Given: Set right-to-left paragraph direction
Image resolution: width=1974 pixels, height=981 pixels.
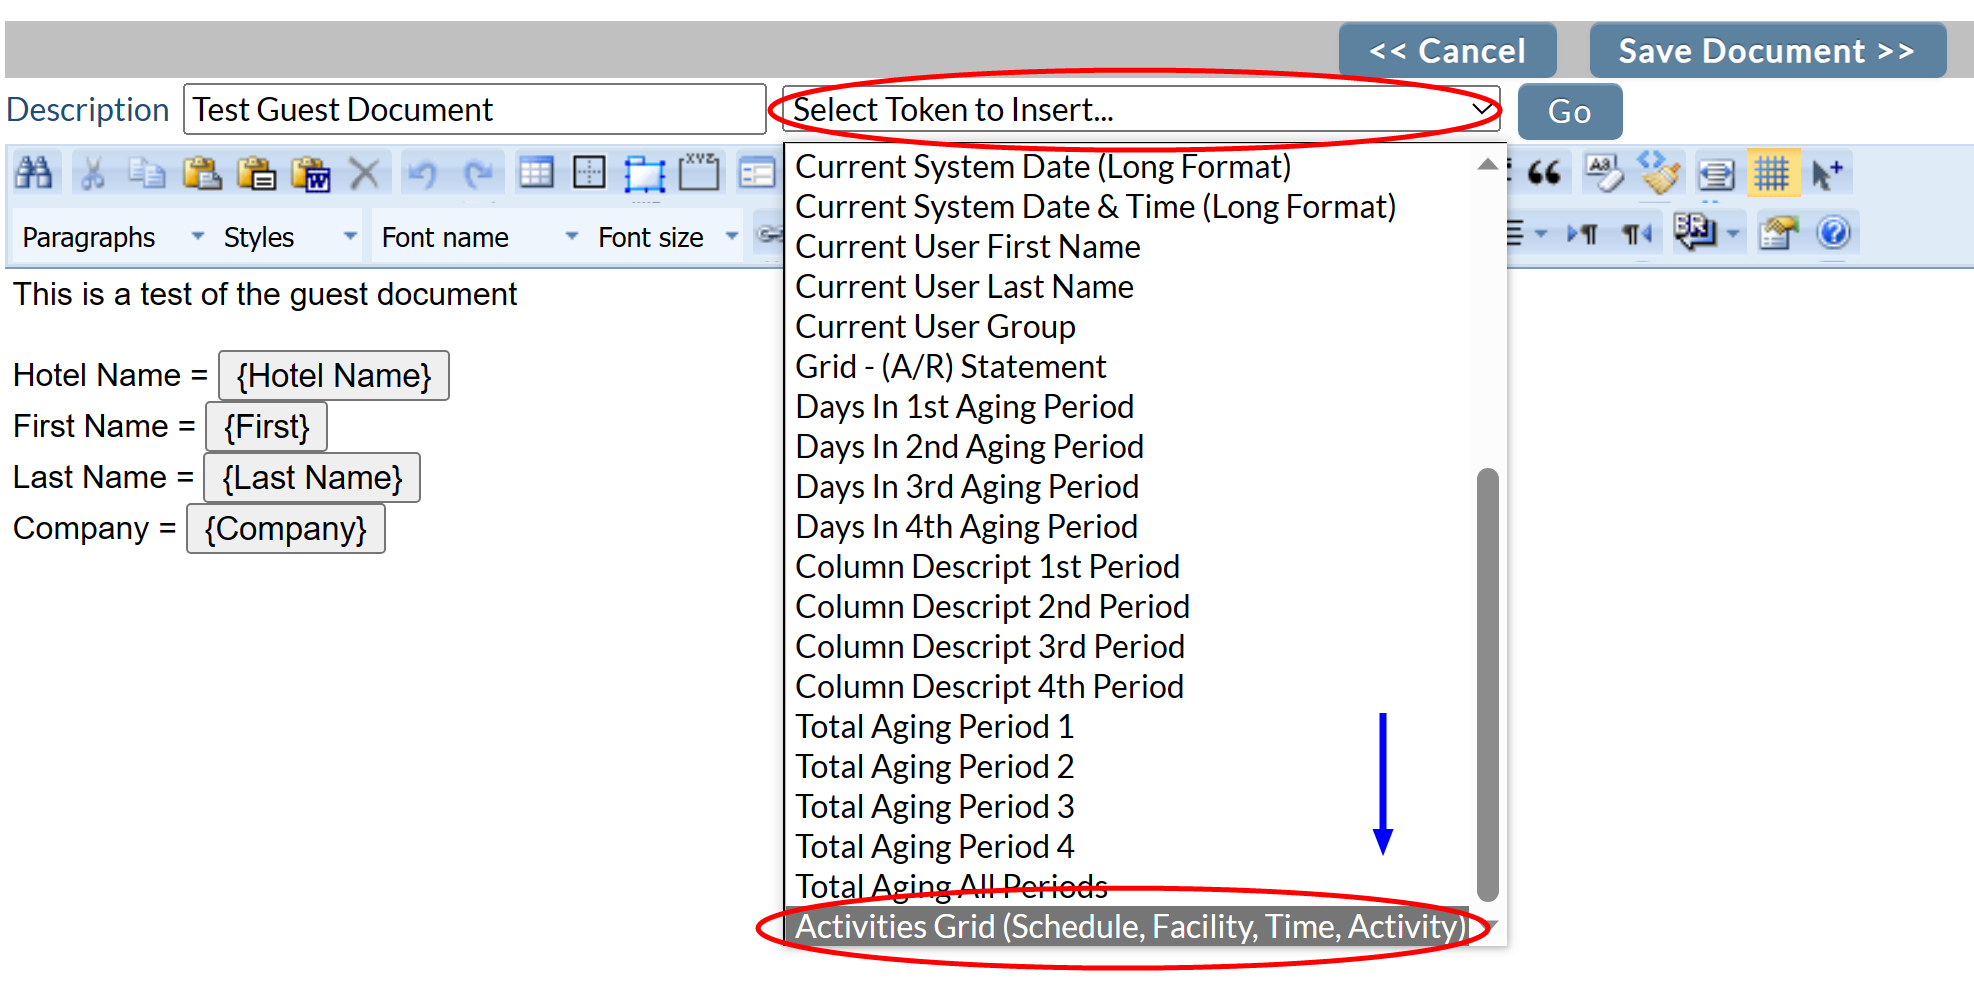Looking at the screenshot, I should (1636, 234).
